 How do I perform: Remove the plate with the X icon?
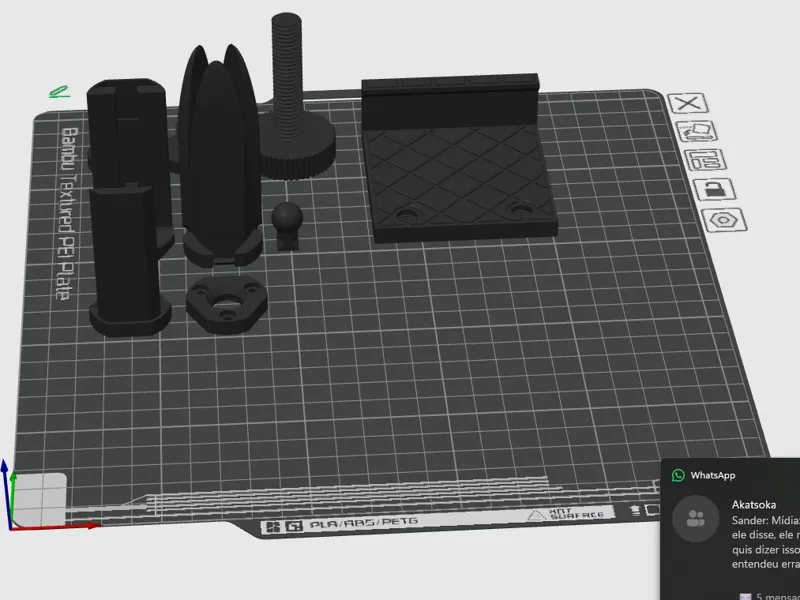coord(688,104)
